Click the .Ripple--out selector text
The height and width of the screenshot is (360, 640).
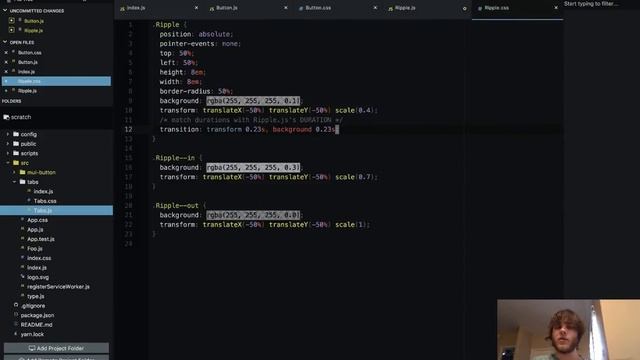pos(175,206)
